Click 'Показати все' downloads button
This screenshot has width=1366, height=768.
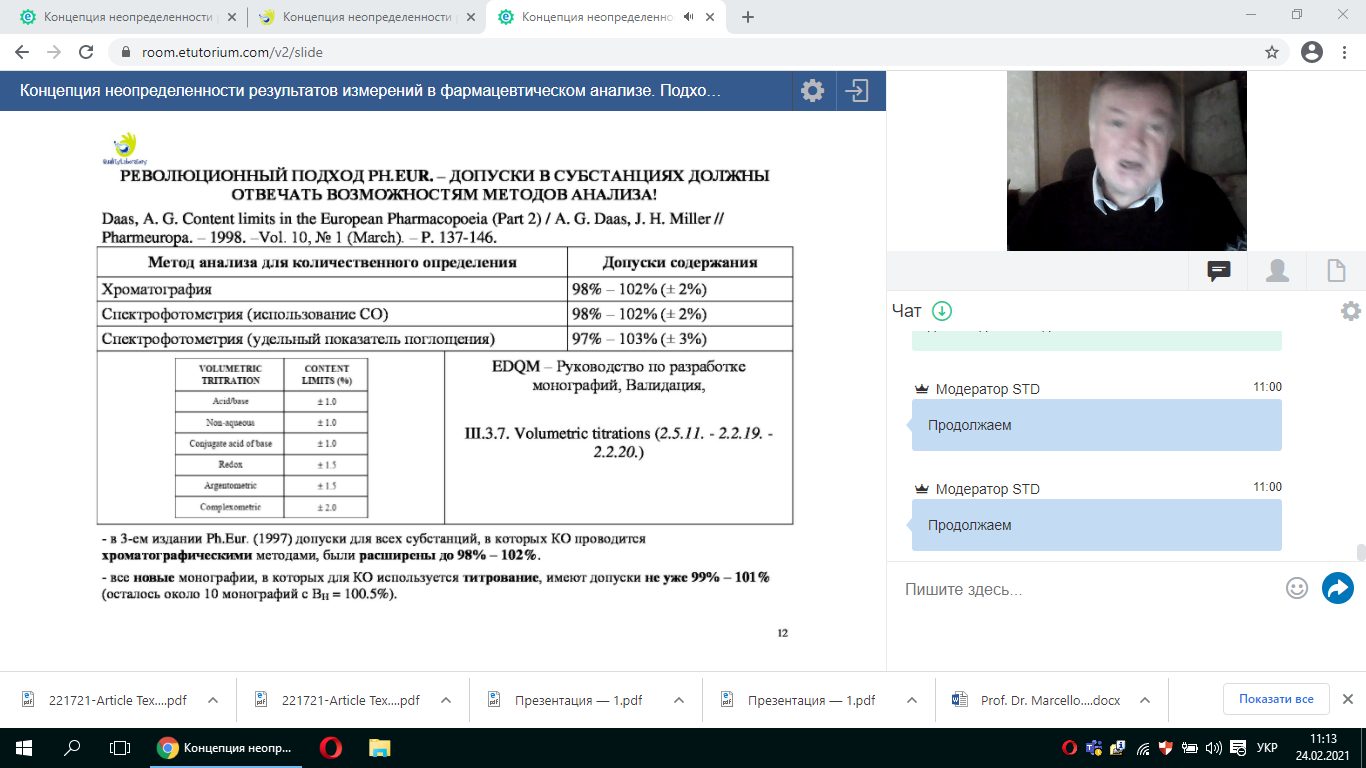1276,699
